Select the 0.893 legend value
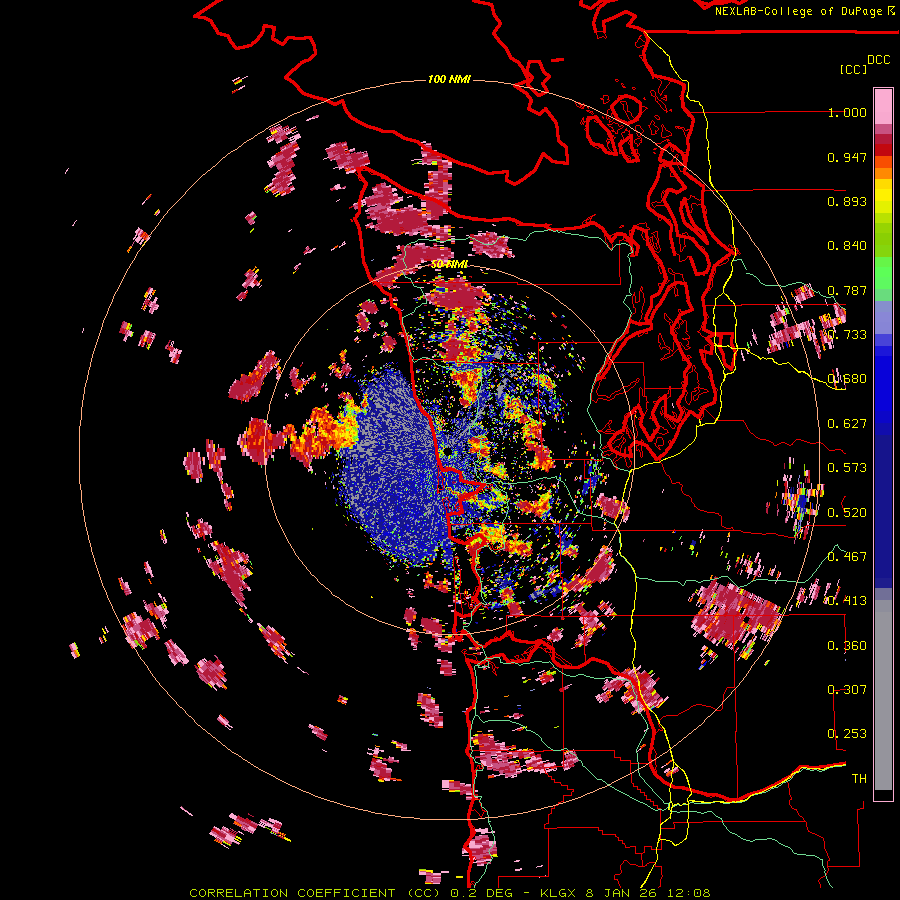 pos(847,201)
